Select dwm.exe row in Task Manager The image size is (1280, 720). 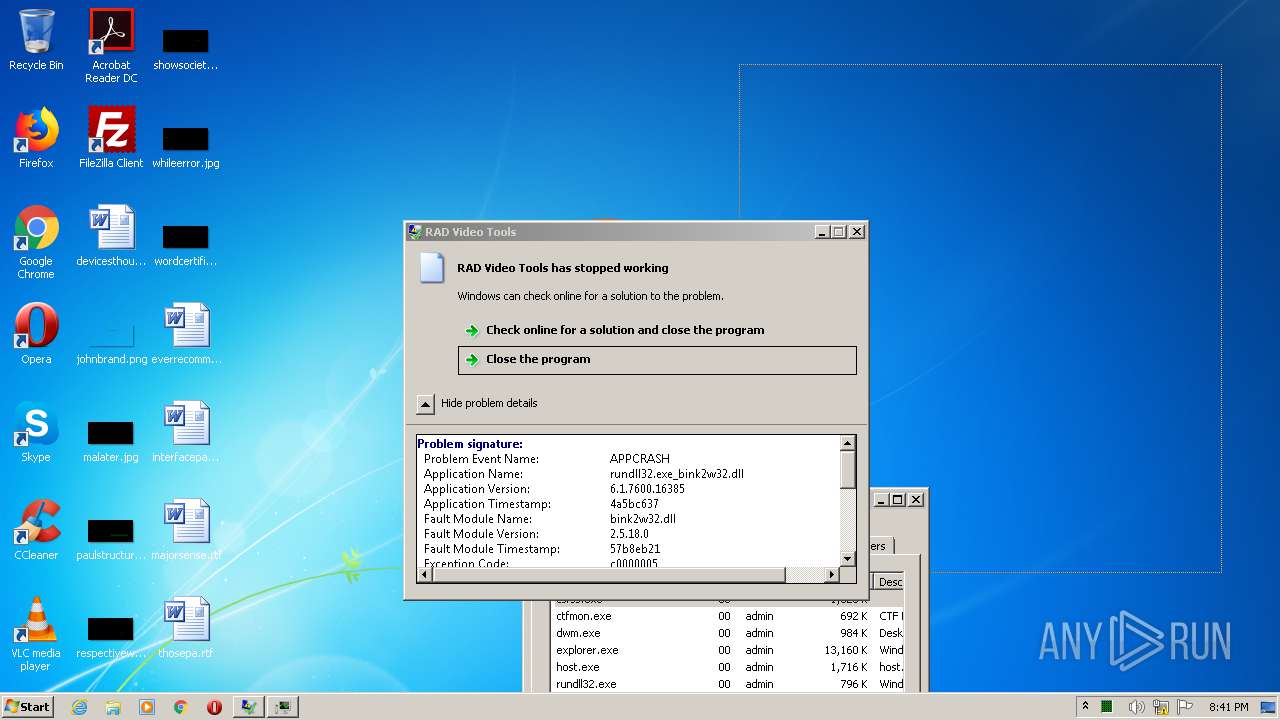[x=728, y=633]
